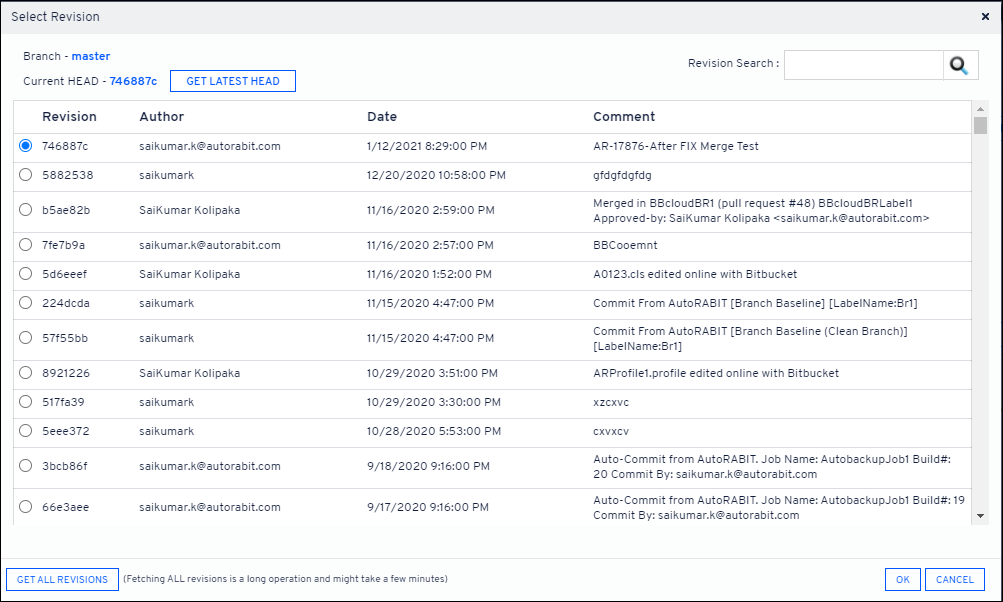Pick revision 7fe7b9a radio option

click(x=25, y=245)
